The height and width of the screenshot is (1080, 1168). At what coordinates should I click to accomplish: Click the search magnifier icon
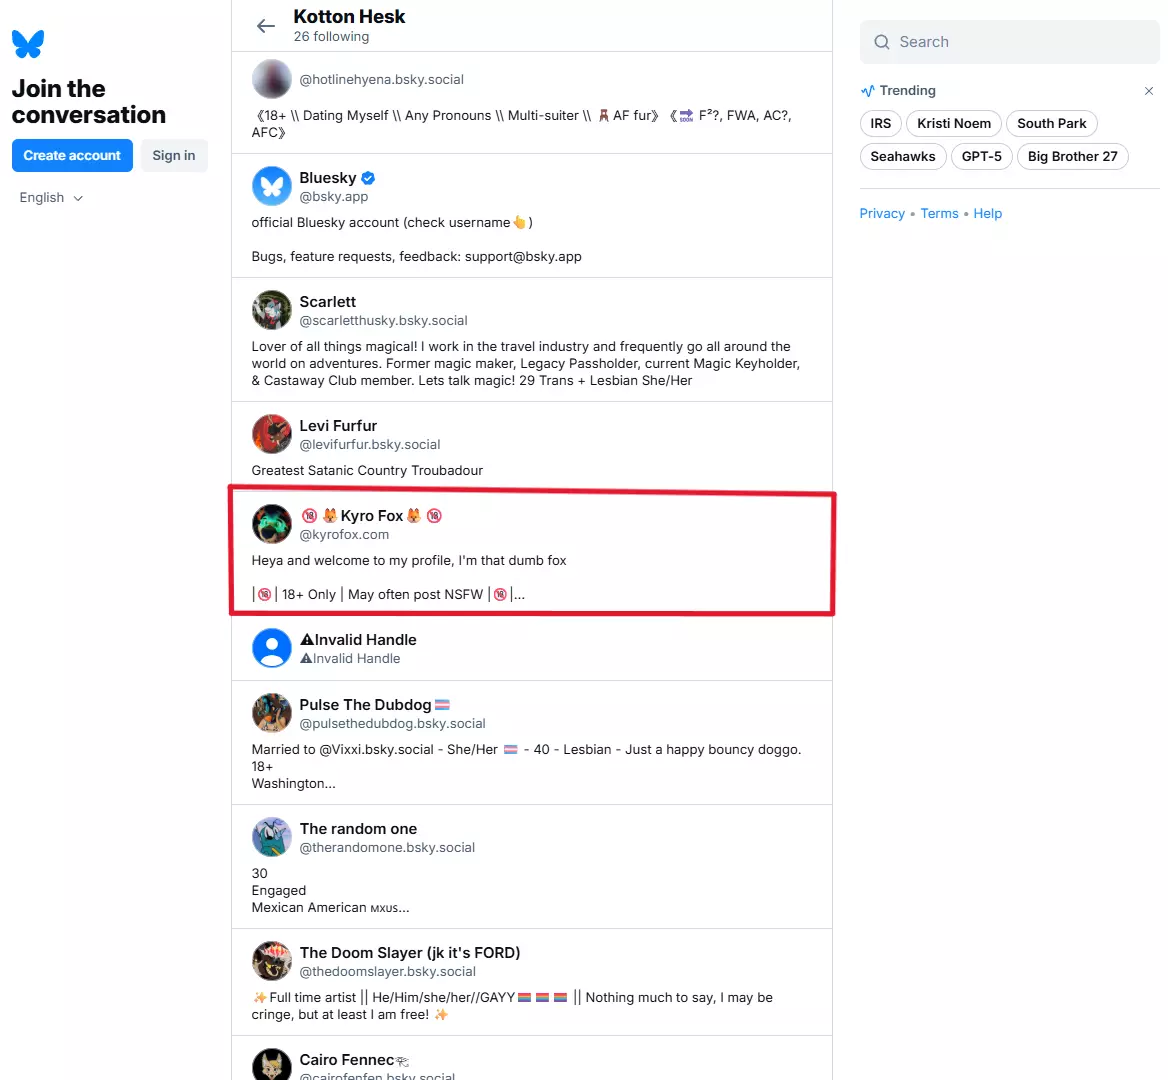pos(881,42)
